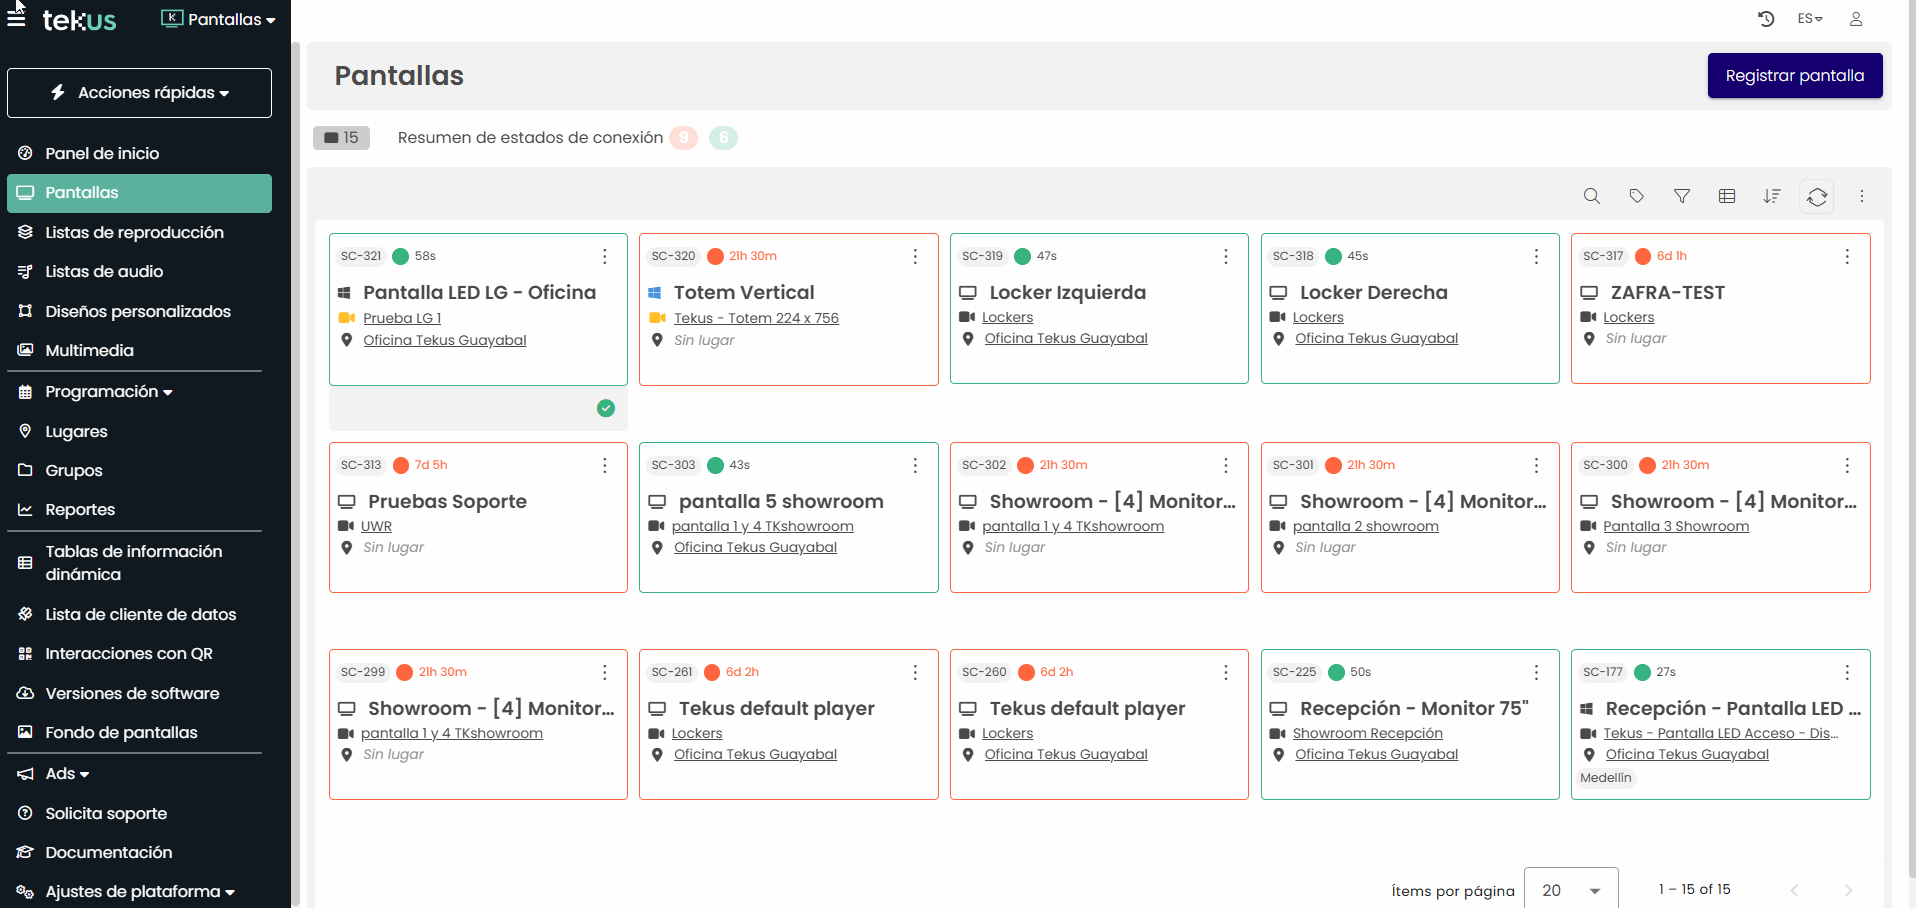Open options menu for SC-320 Totem Vertical
Screen dimensions: 1916x908
coord(915,257)
